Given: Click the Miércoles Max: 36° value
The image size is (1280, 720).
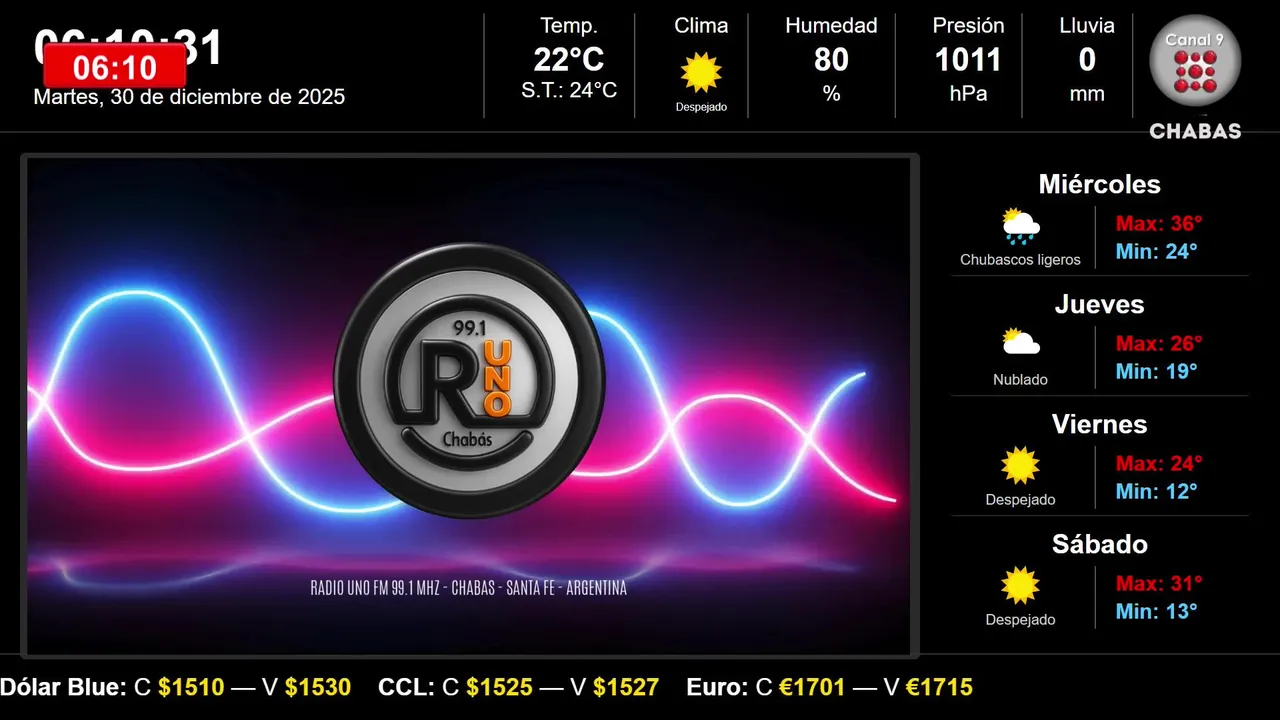Looking at the screenshot, I should click(1159, 224).
